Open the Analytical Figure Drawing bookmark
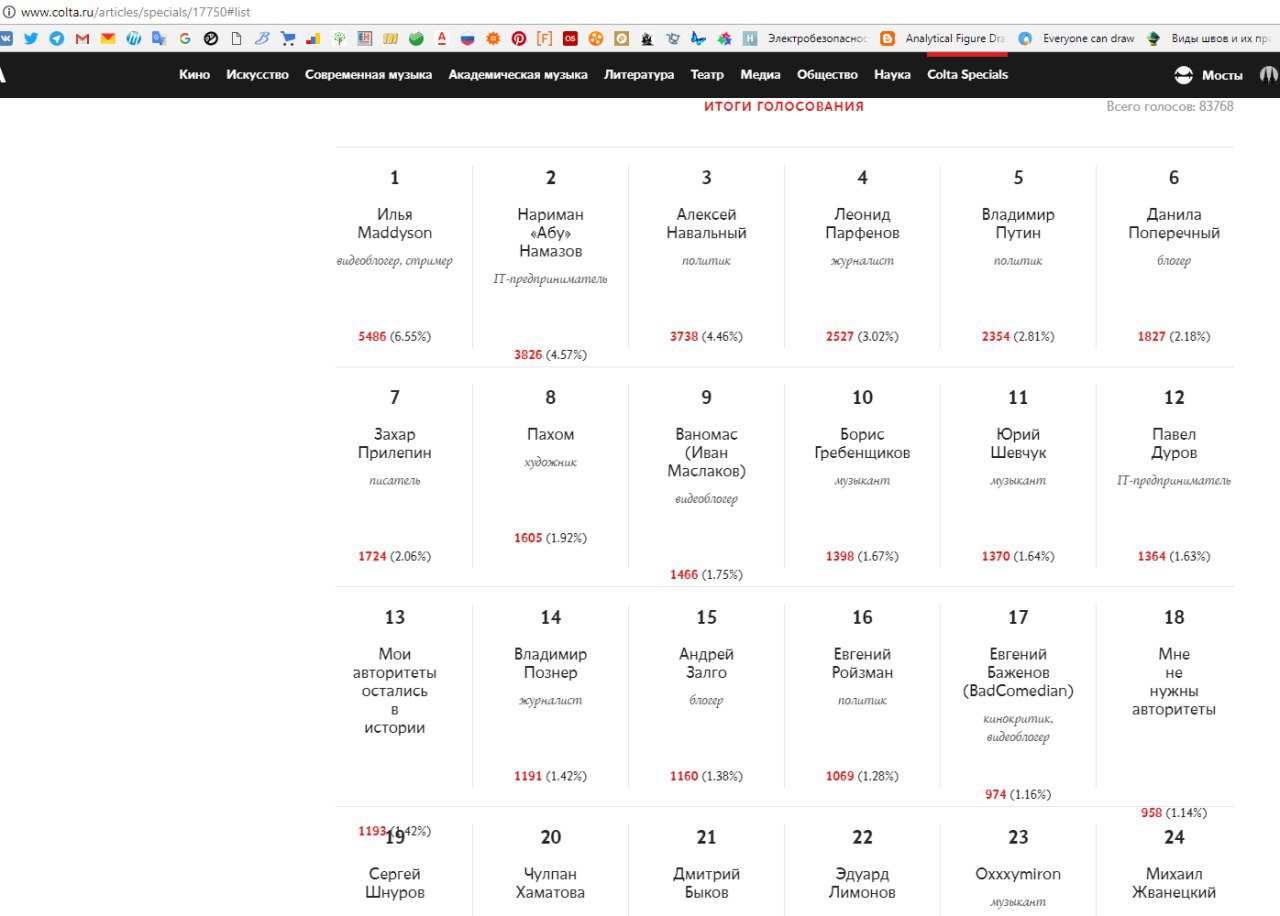 click(943, 39)
